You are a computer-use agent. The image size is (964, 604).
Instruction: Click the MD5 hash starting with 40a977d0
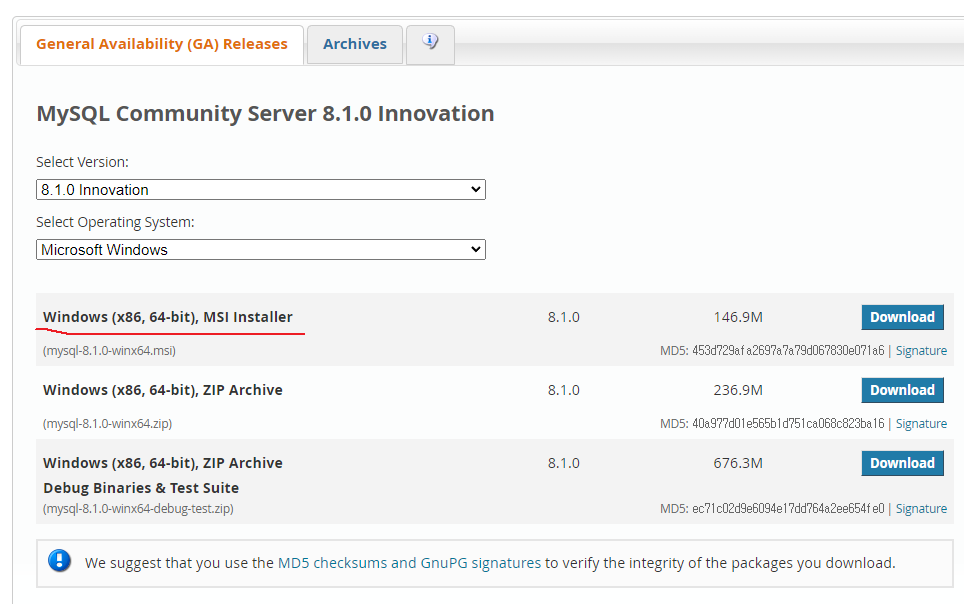(x=788, y=424)
